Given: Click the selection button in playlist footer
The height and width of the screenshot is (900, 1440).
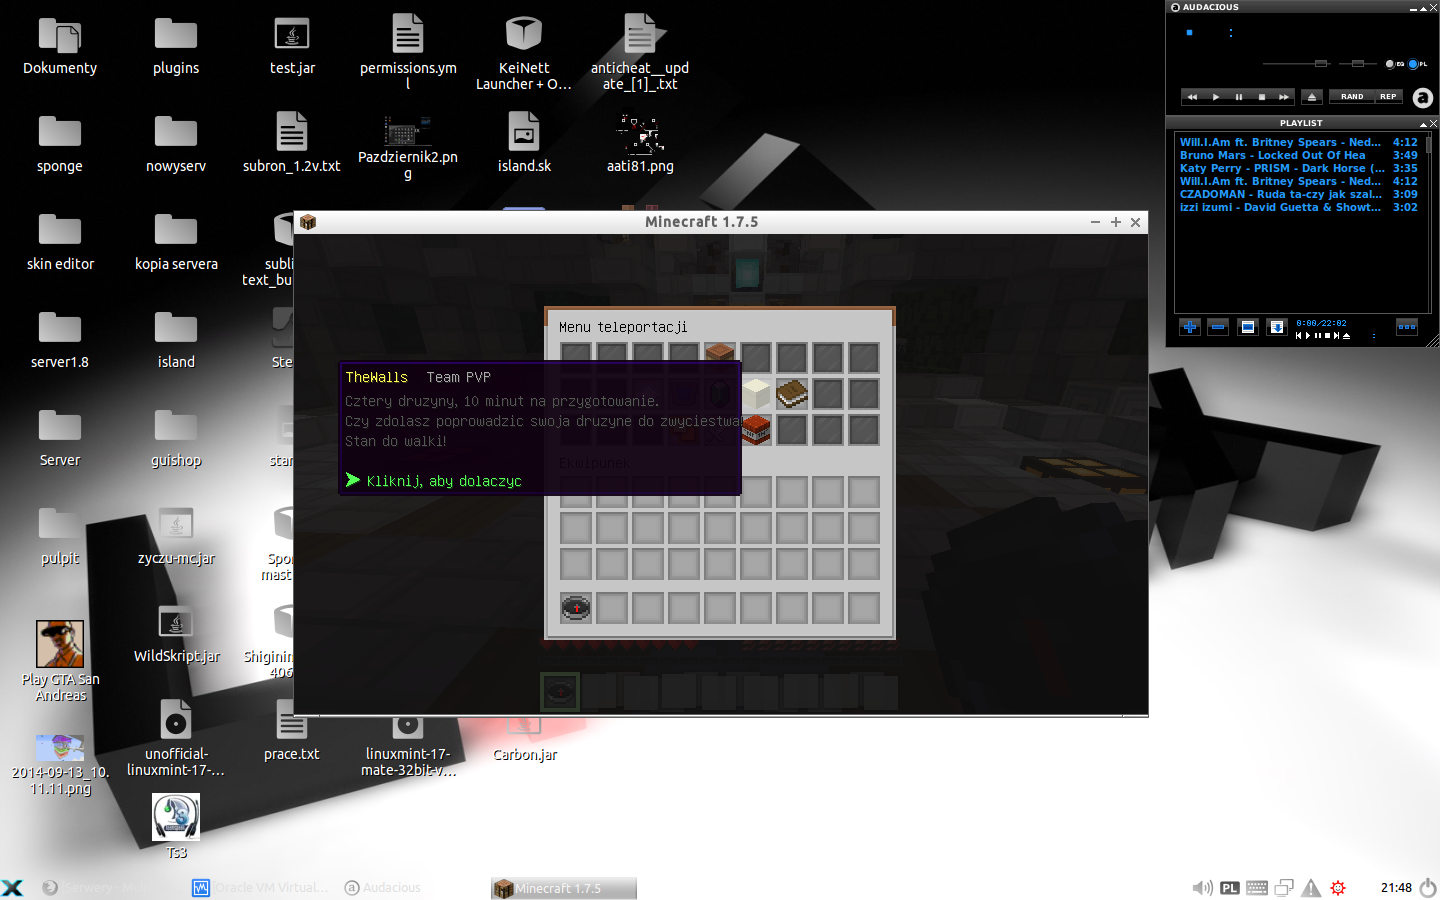Looking at the screenshot, I should (1247, 327).
